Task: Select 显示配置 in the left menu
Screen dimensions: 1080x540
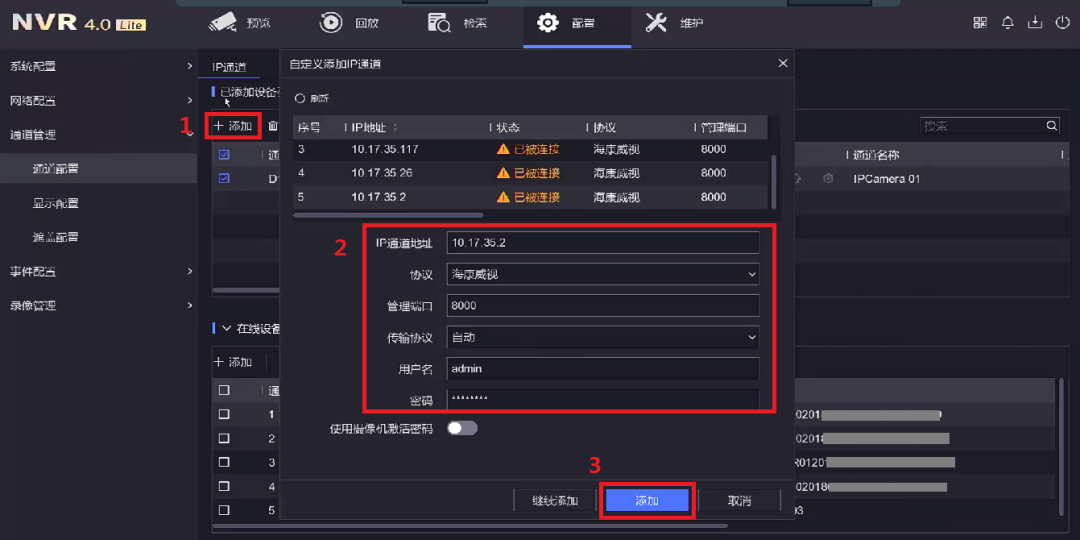Action: pos(56,203)
